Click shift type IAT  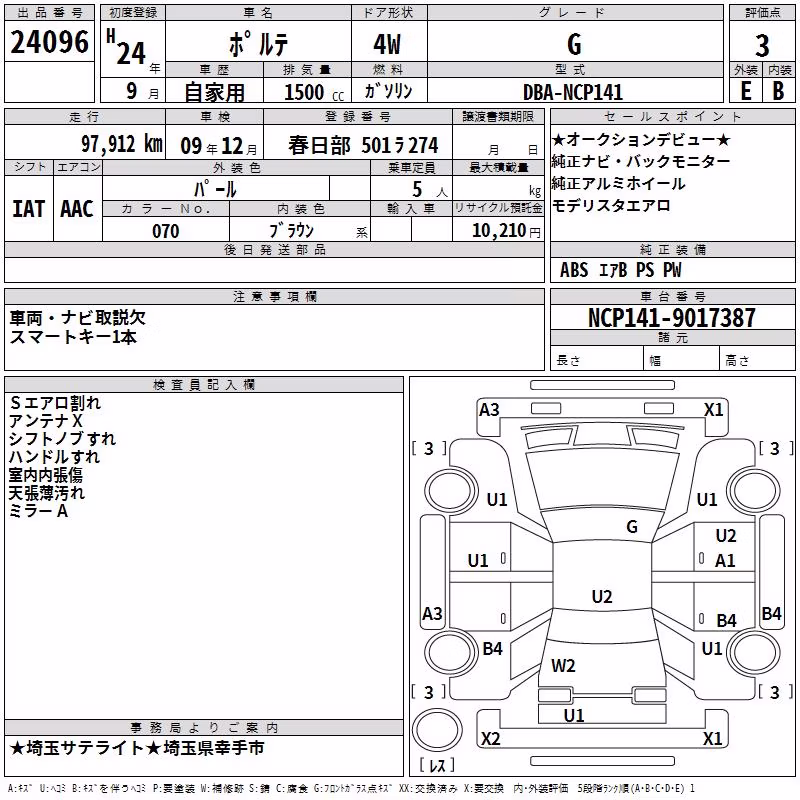[29, 209]
